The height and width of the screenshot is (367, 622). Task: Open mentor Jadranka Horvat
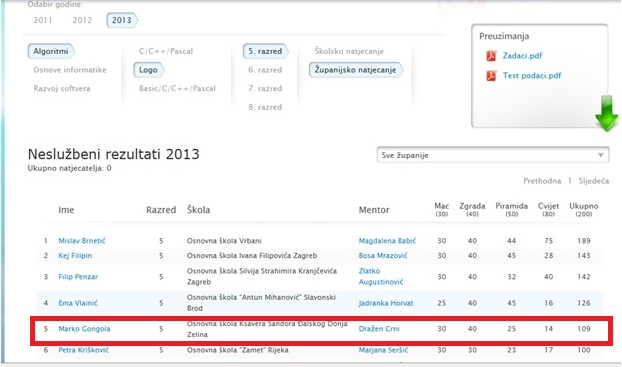[386, 303]
